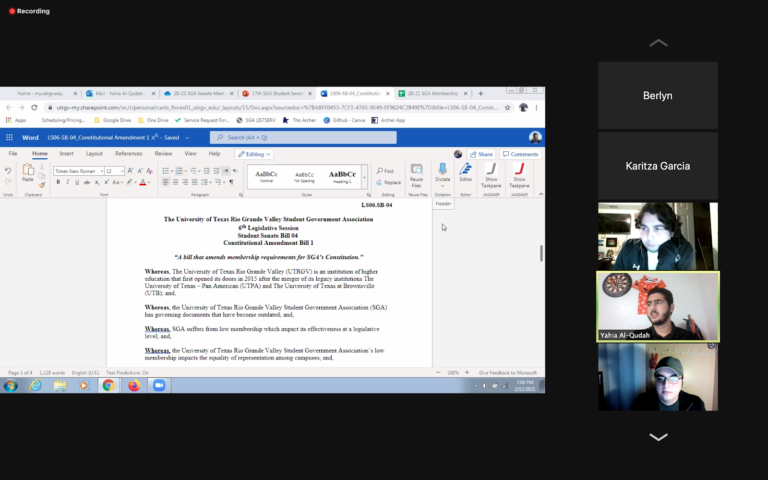Open the font color dropdown arrow

(149, 183)
